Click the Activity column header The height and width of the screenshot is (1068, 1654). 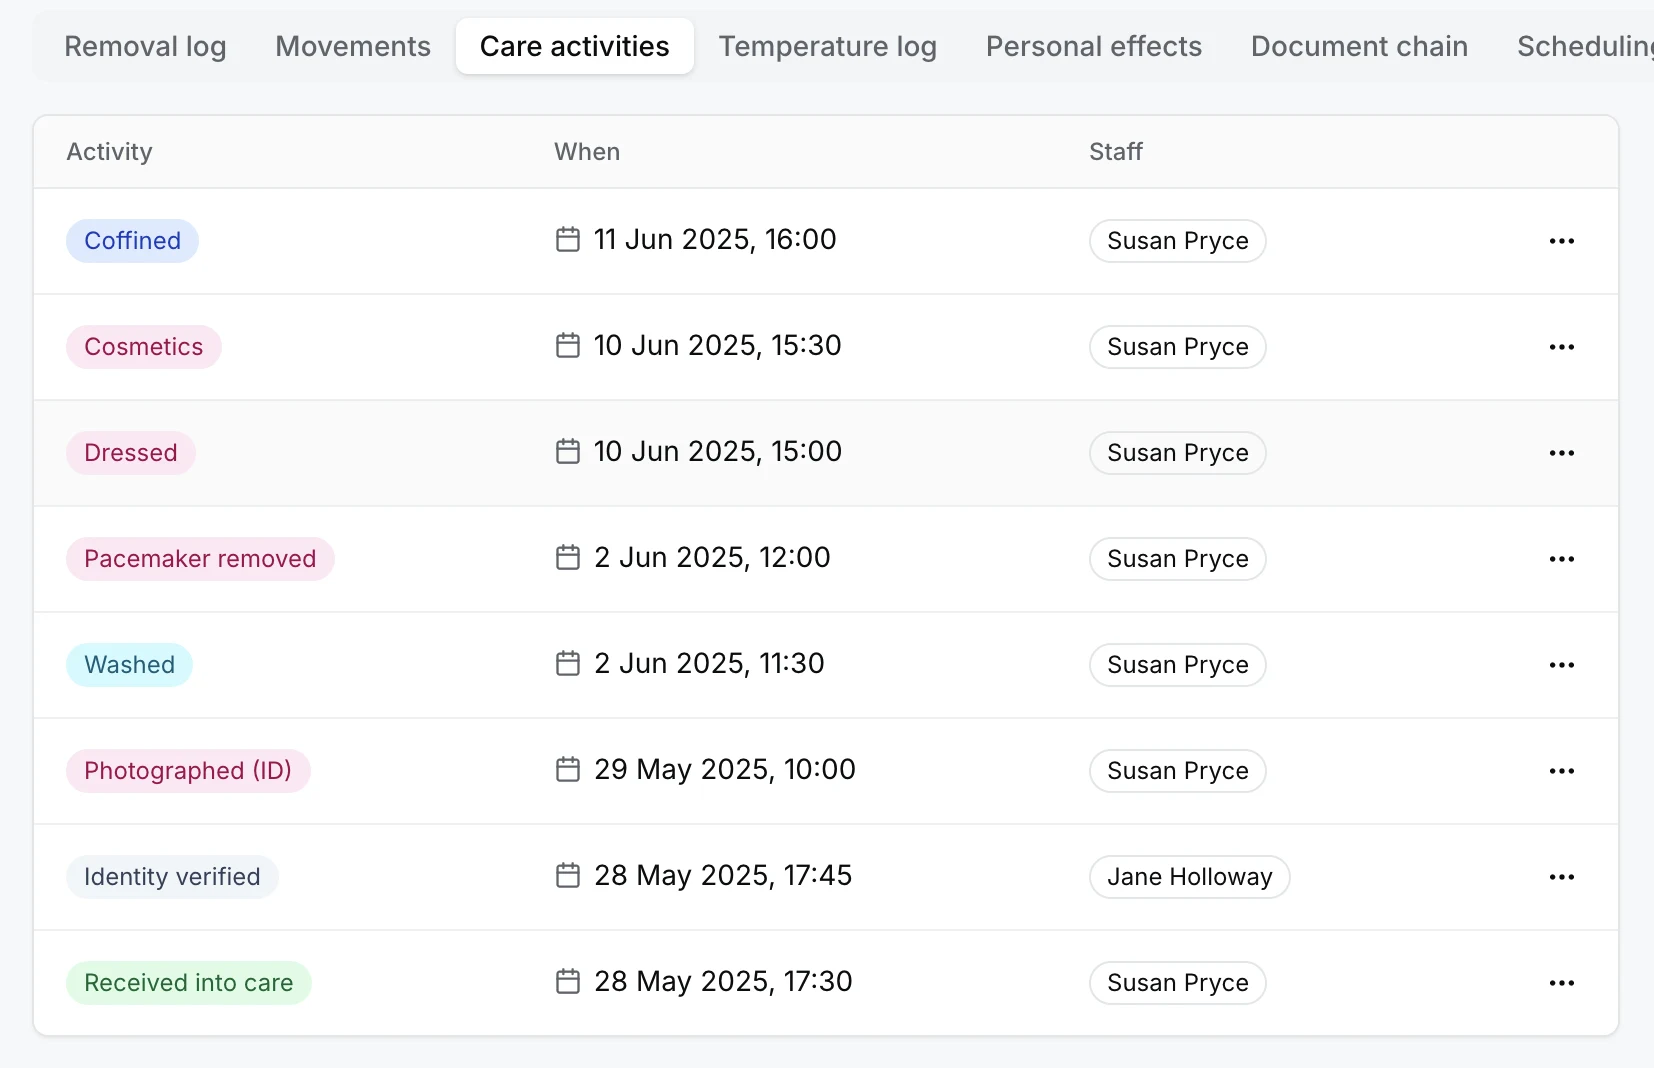coord(109,152)
